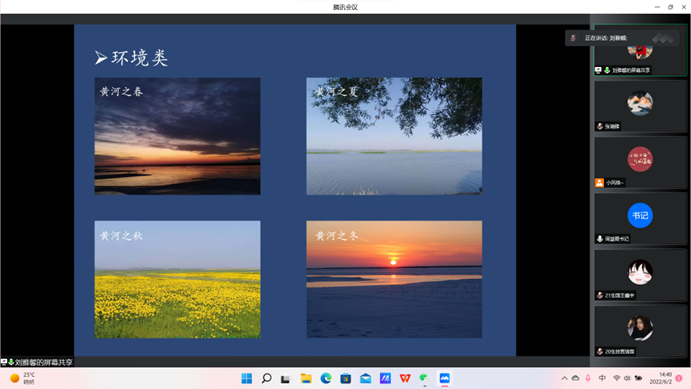Open the blue slash-logo app on the taskbar
The image size is (691, 389).
385,378
